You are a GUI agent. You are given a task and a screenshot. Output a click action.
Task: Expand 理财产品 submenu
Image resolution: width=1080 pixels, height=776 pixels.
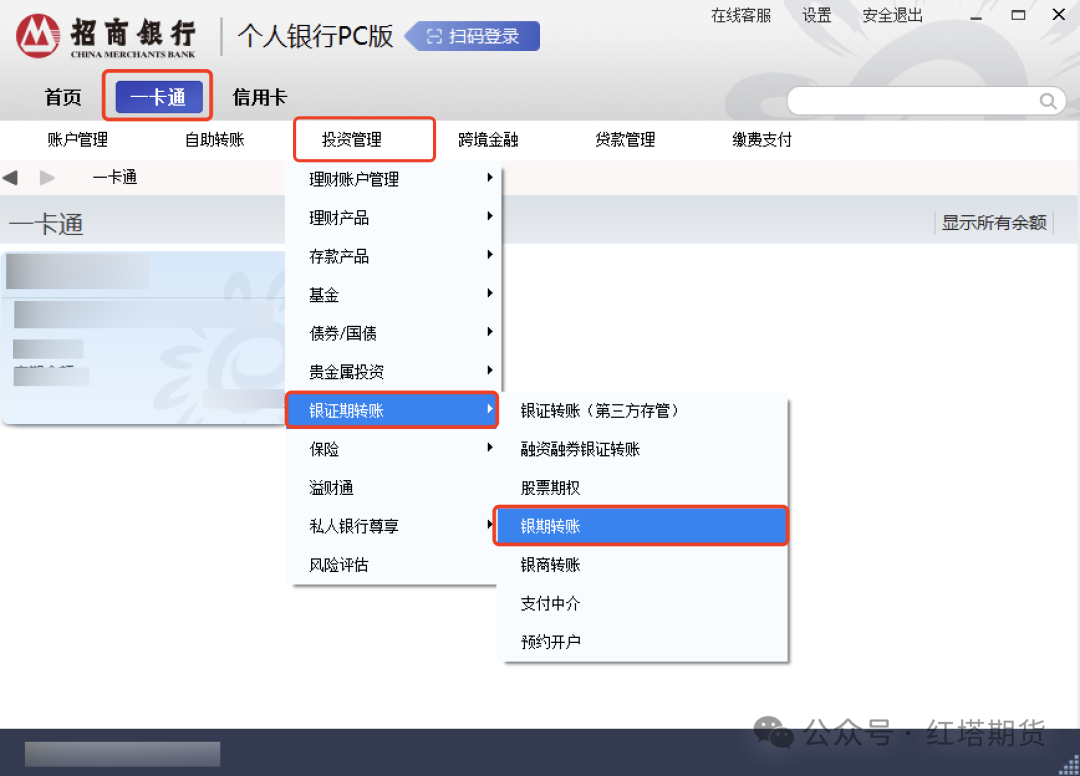(393, 218)
